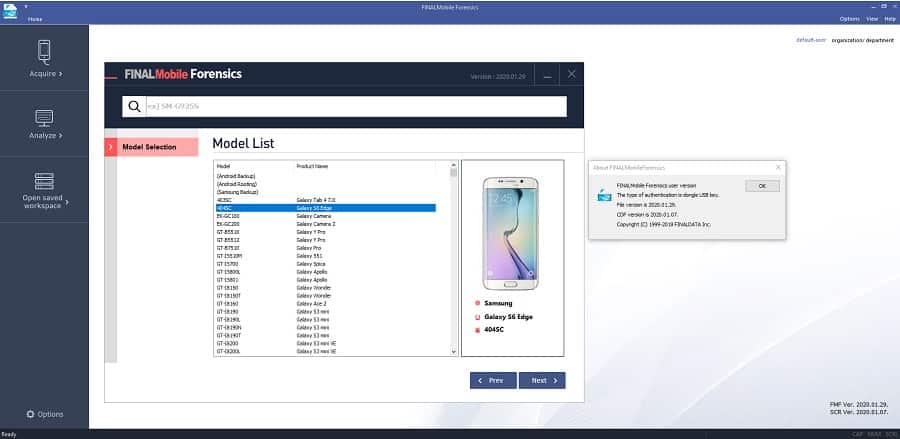Close the About FINALMobileForensics dialog

pos(778,167)
